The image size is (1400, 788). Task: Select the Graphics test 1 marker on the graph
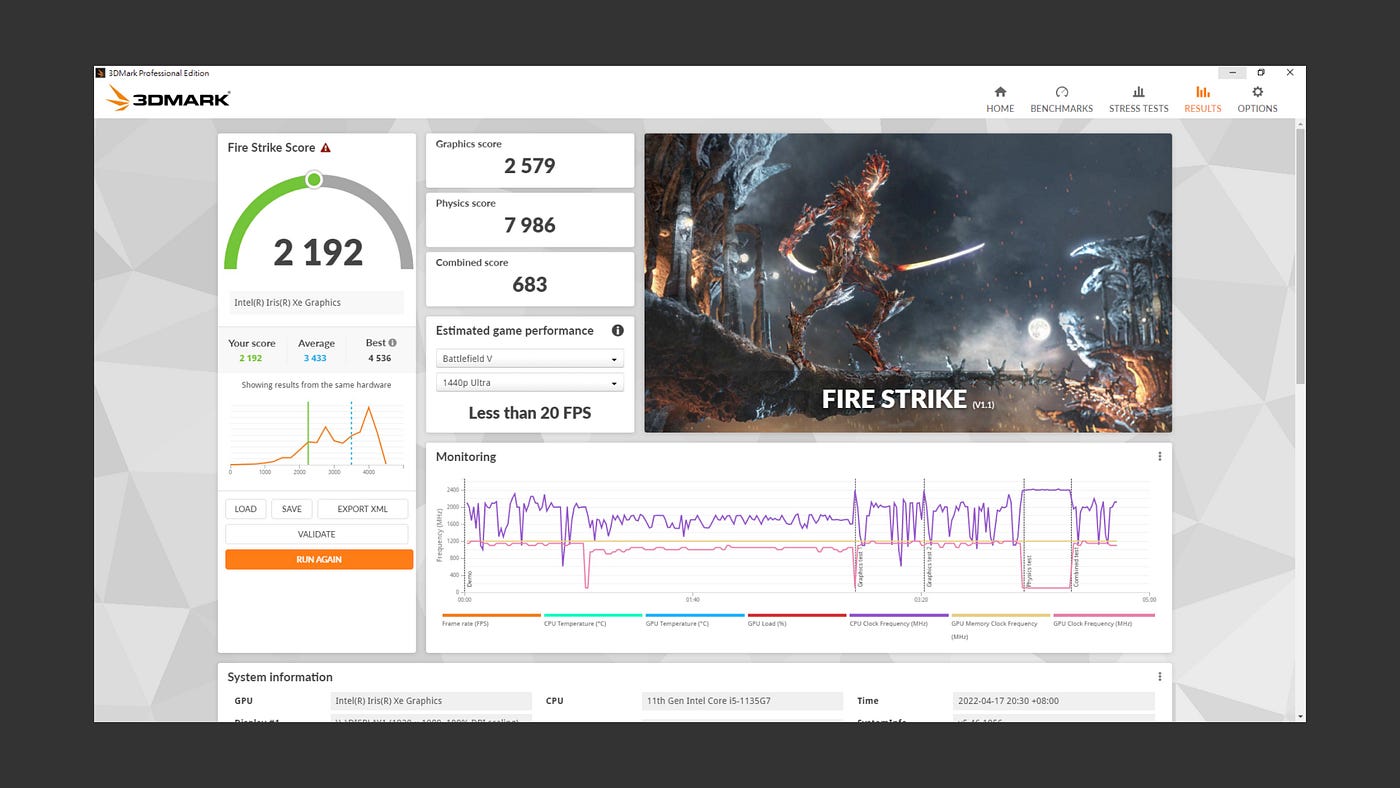coord(861,566)
